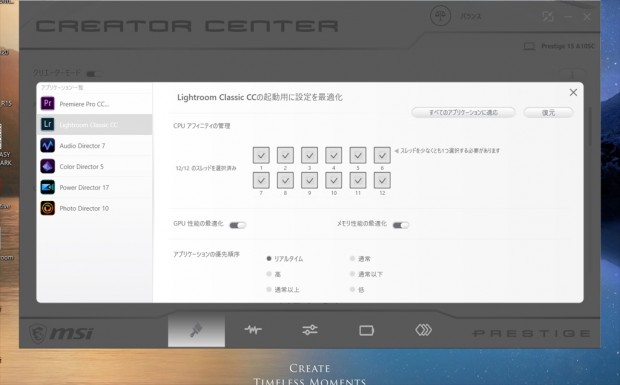Open the sliders tuning tab

point(310,330)
